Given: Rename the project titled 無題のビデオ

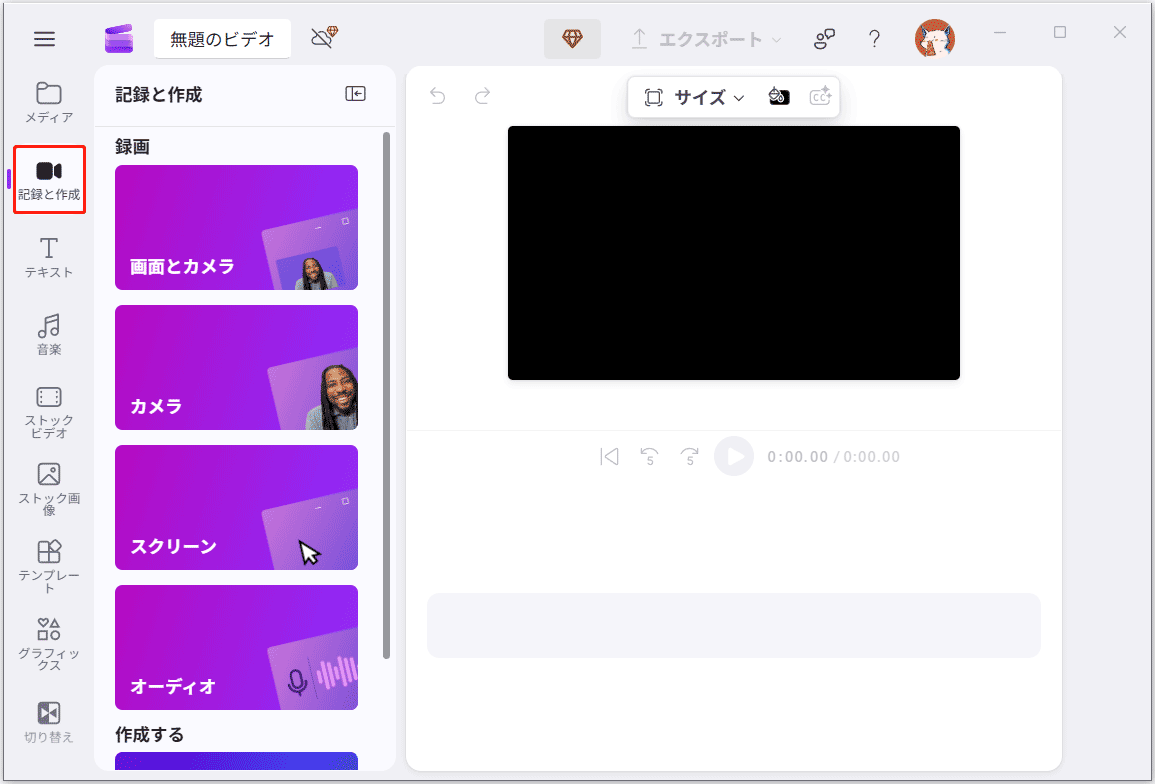Looking at the screenshot, I should (x=222, y=38).
